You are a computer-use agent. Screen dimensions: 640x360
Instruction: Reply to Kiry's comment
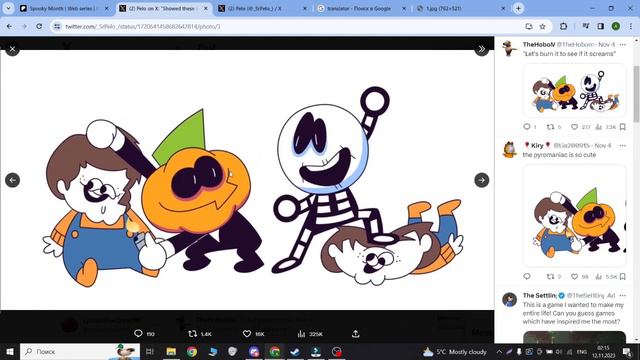527,276
